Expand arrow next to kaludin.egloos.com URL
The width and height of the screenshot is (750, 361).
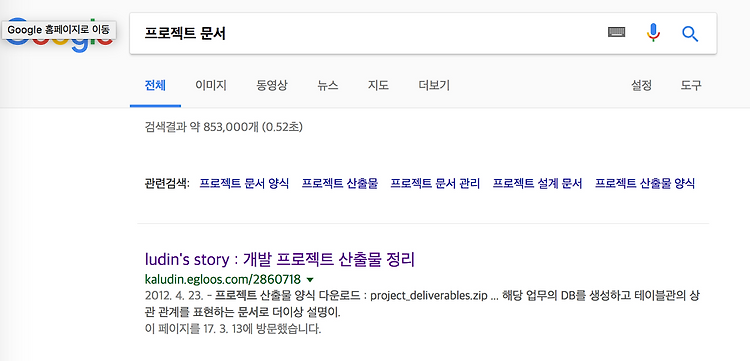point(309,279)
